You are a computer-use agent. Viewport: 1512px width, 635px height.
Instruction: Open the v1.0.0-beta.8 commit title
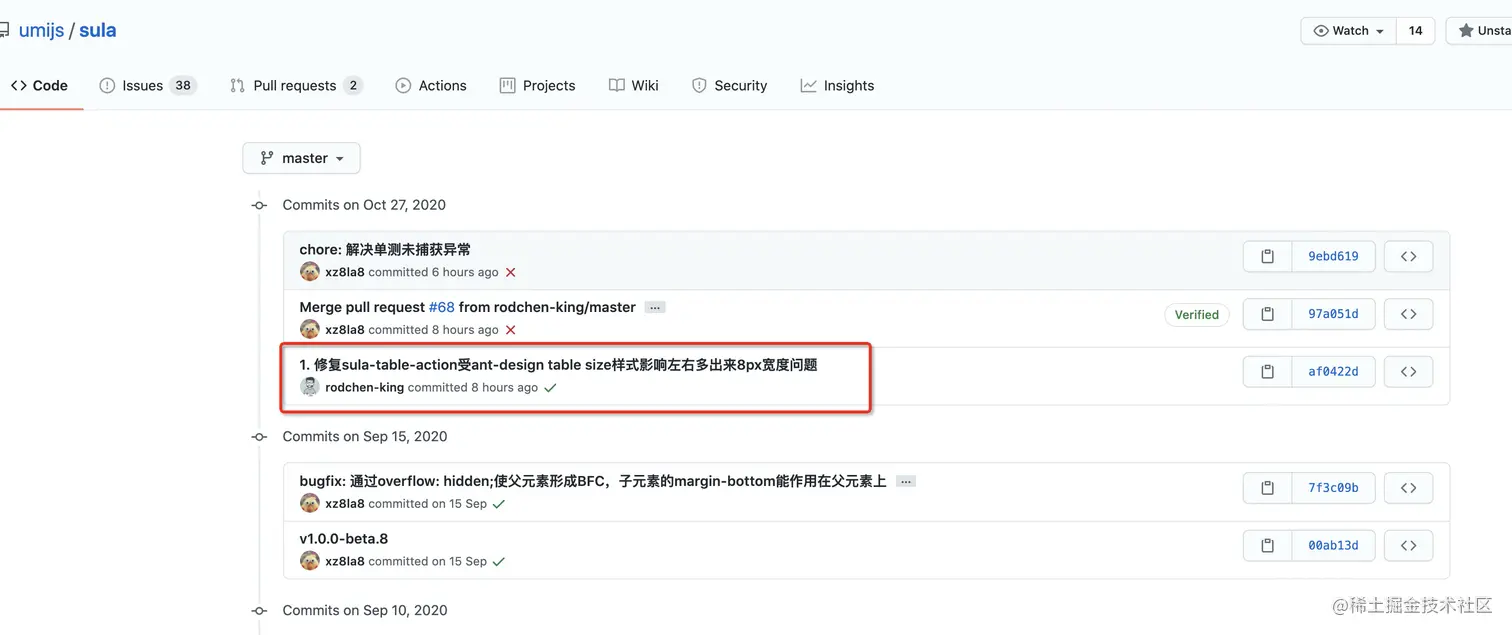(344, 539)
